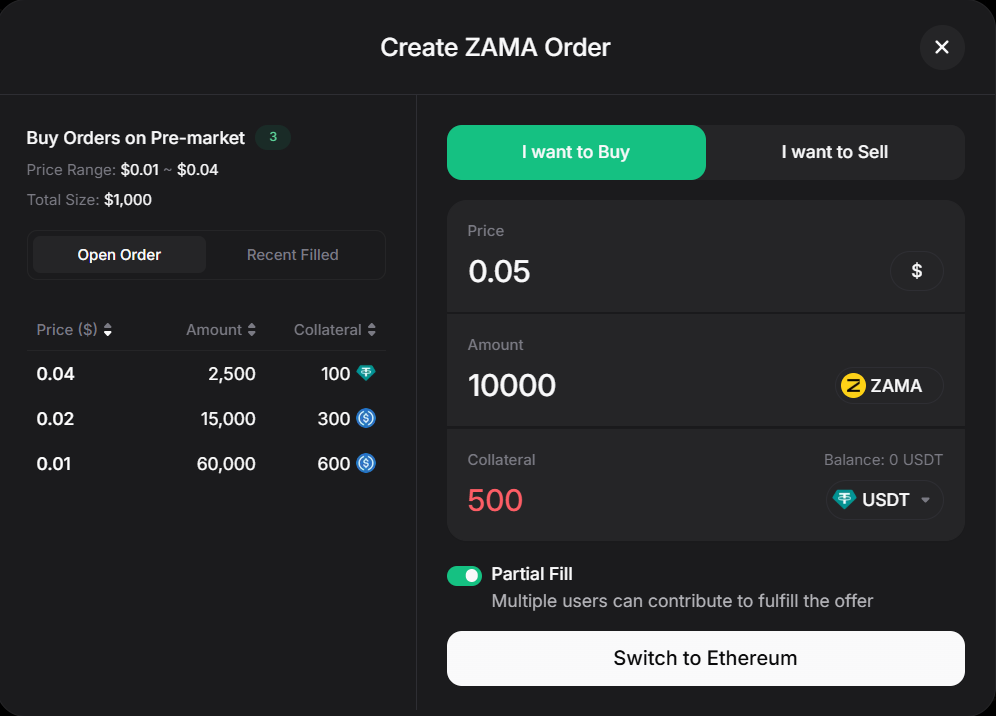
Task: Select the 'I want to Buy' option
Action: (576, 152)
